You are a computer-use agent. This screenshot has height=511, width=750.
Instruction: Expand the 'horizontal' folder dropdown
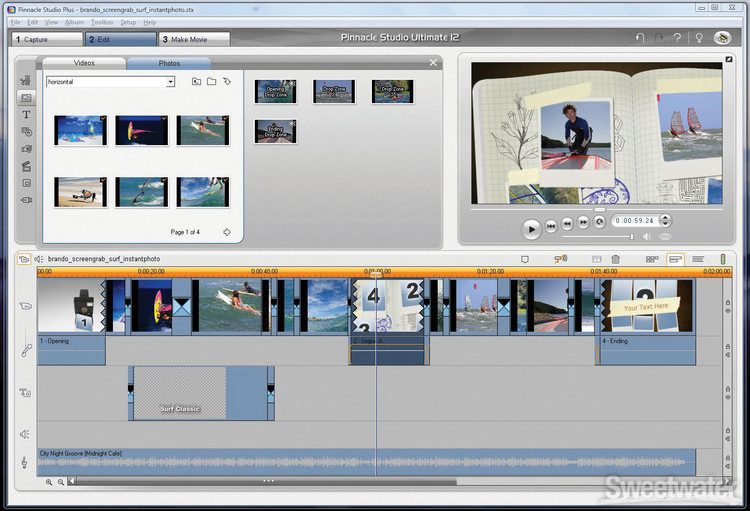pos(170,82)
